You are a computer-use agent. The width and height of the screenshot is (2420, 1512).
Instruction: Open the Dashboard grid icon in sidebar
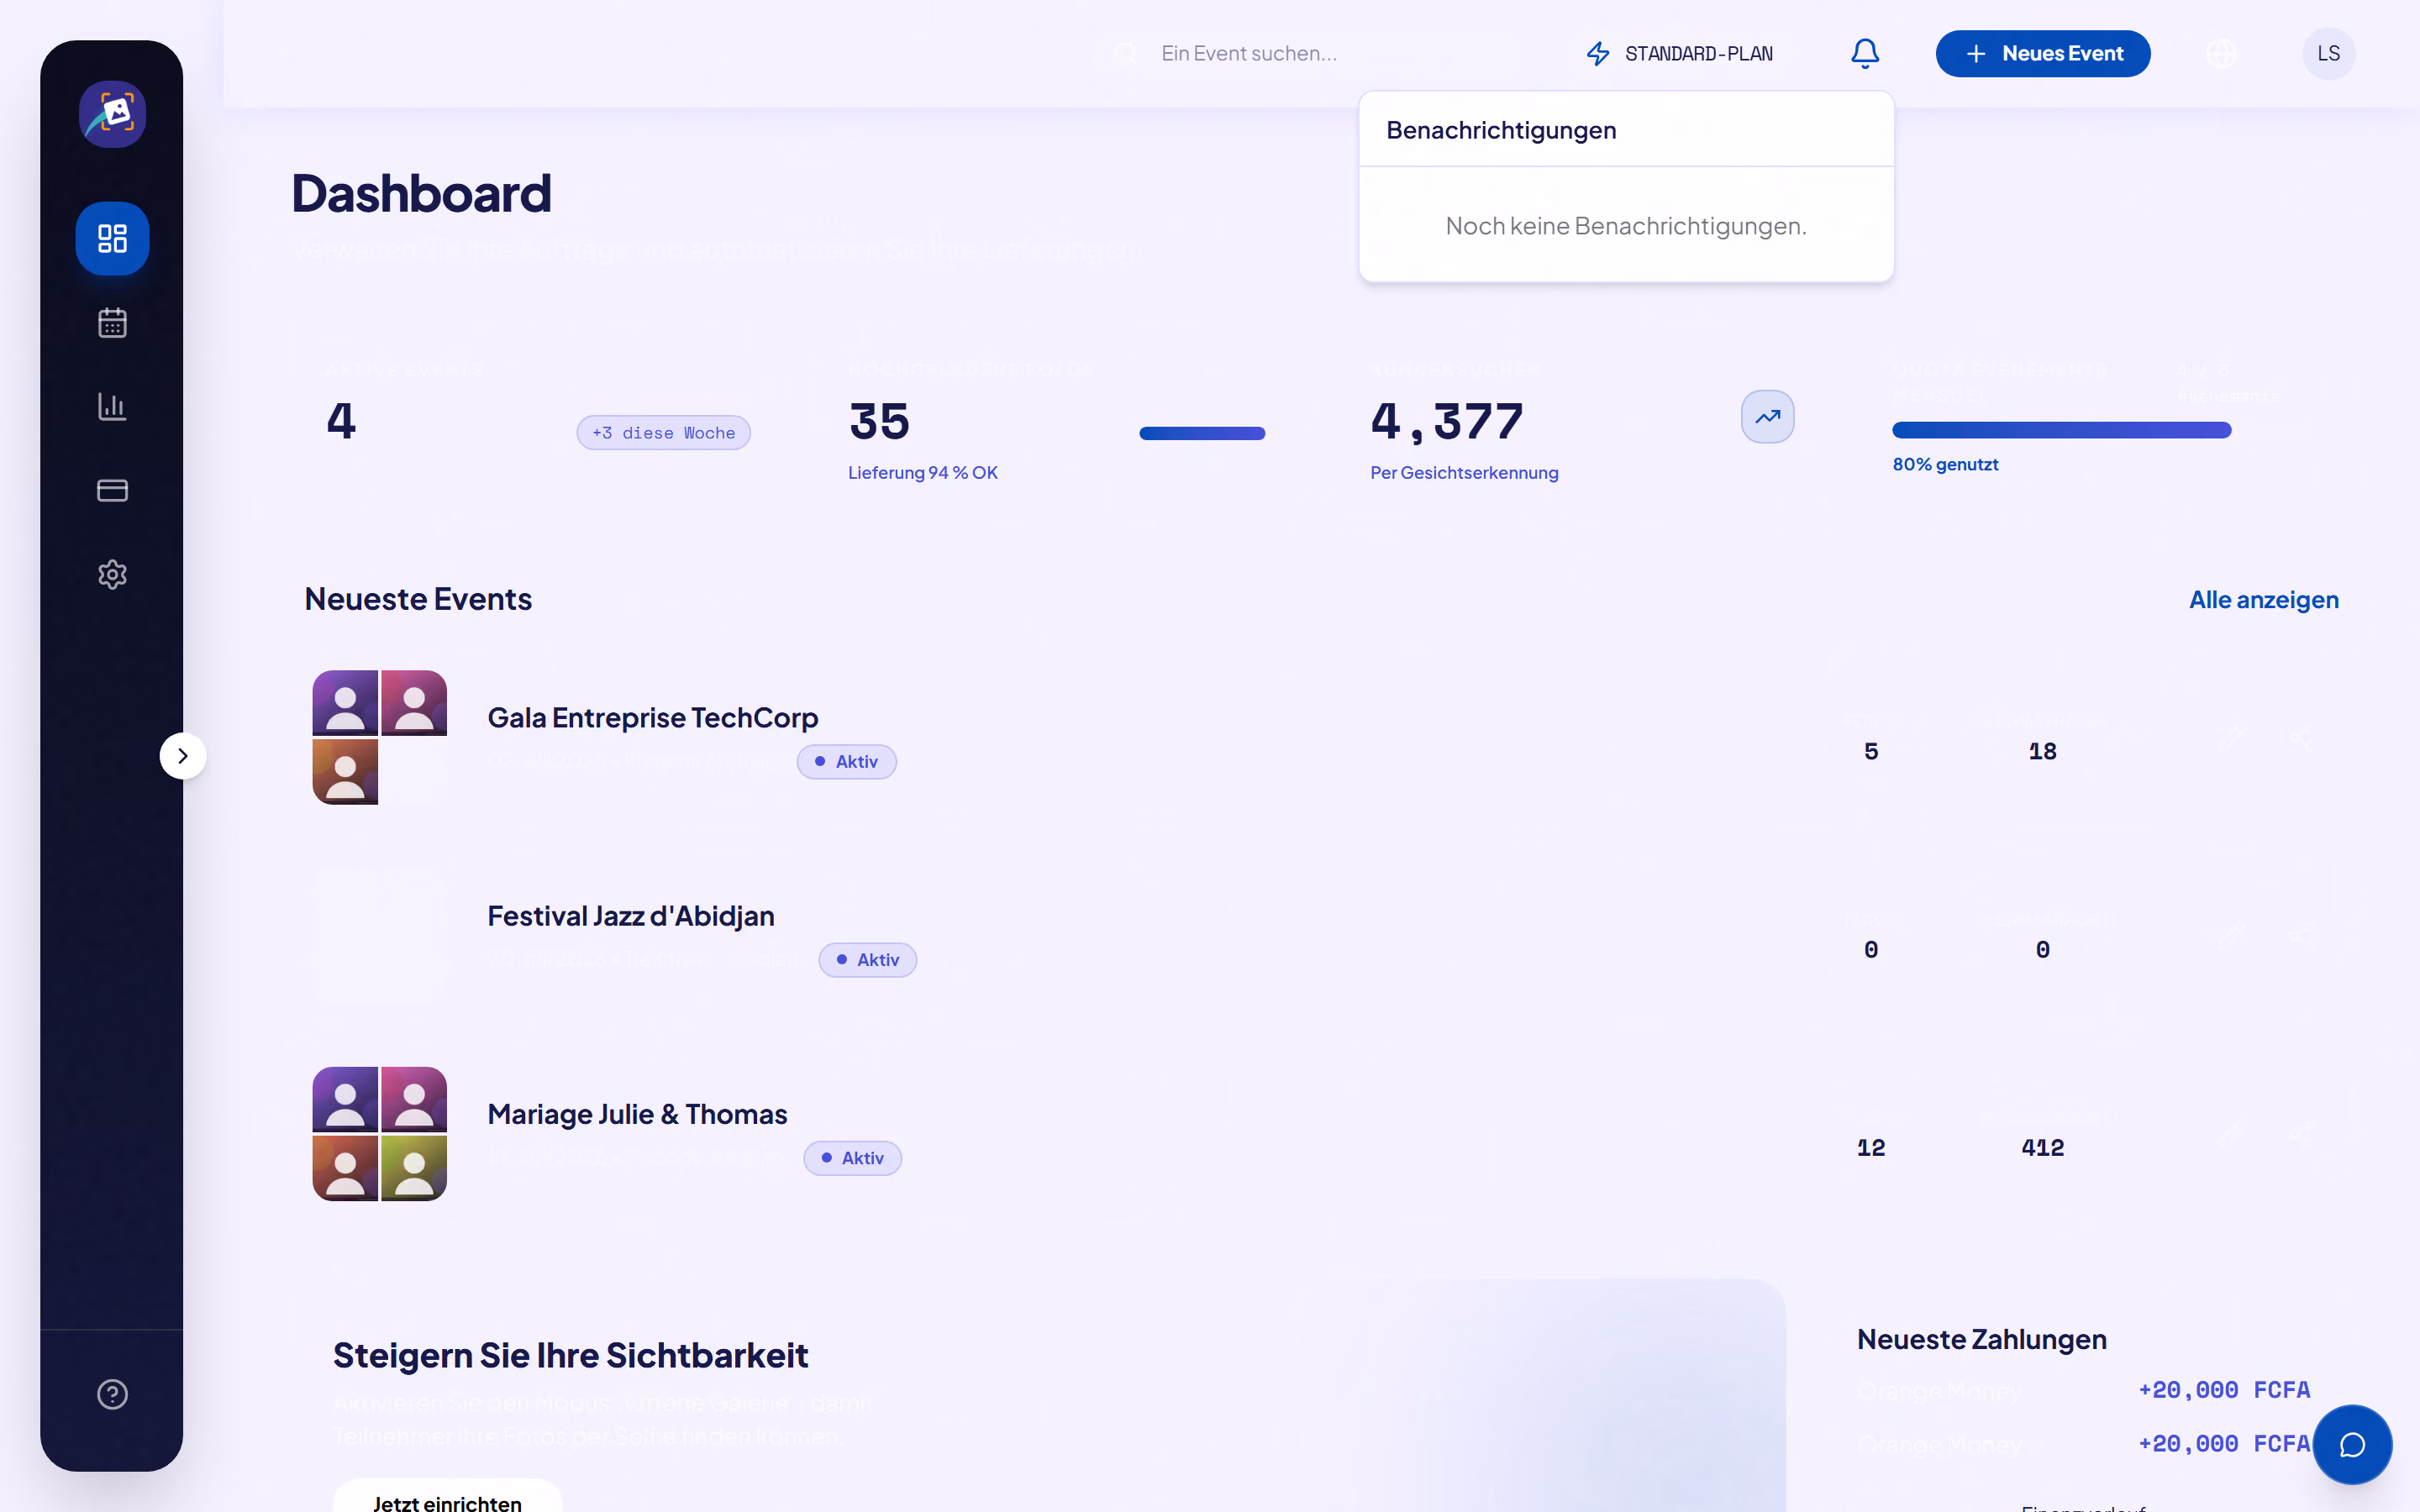pyautogui.click(x=112, y=238)
